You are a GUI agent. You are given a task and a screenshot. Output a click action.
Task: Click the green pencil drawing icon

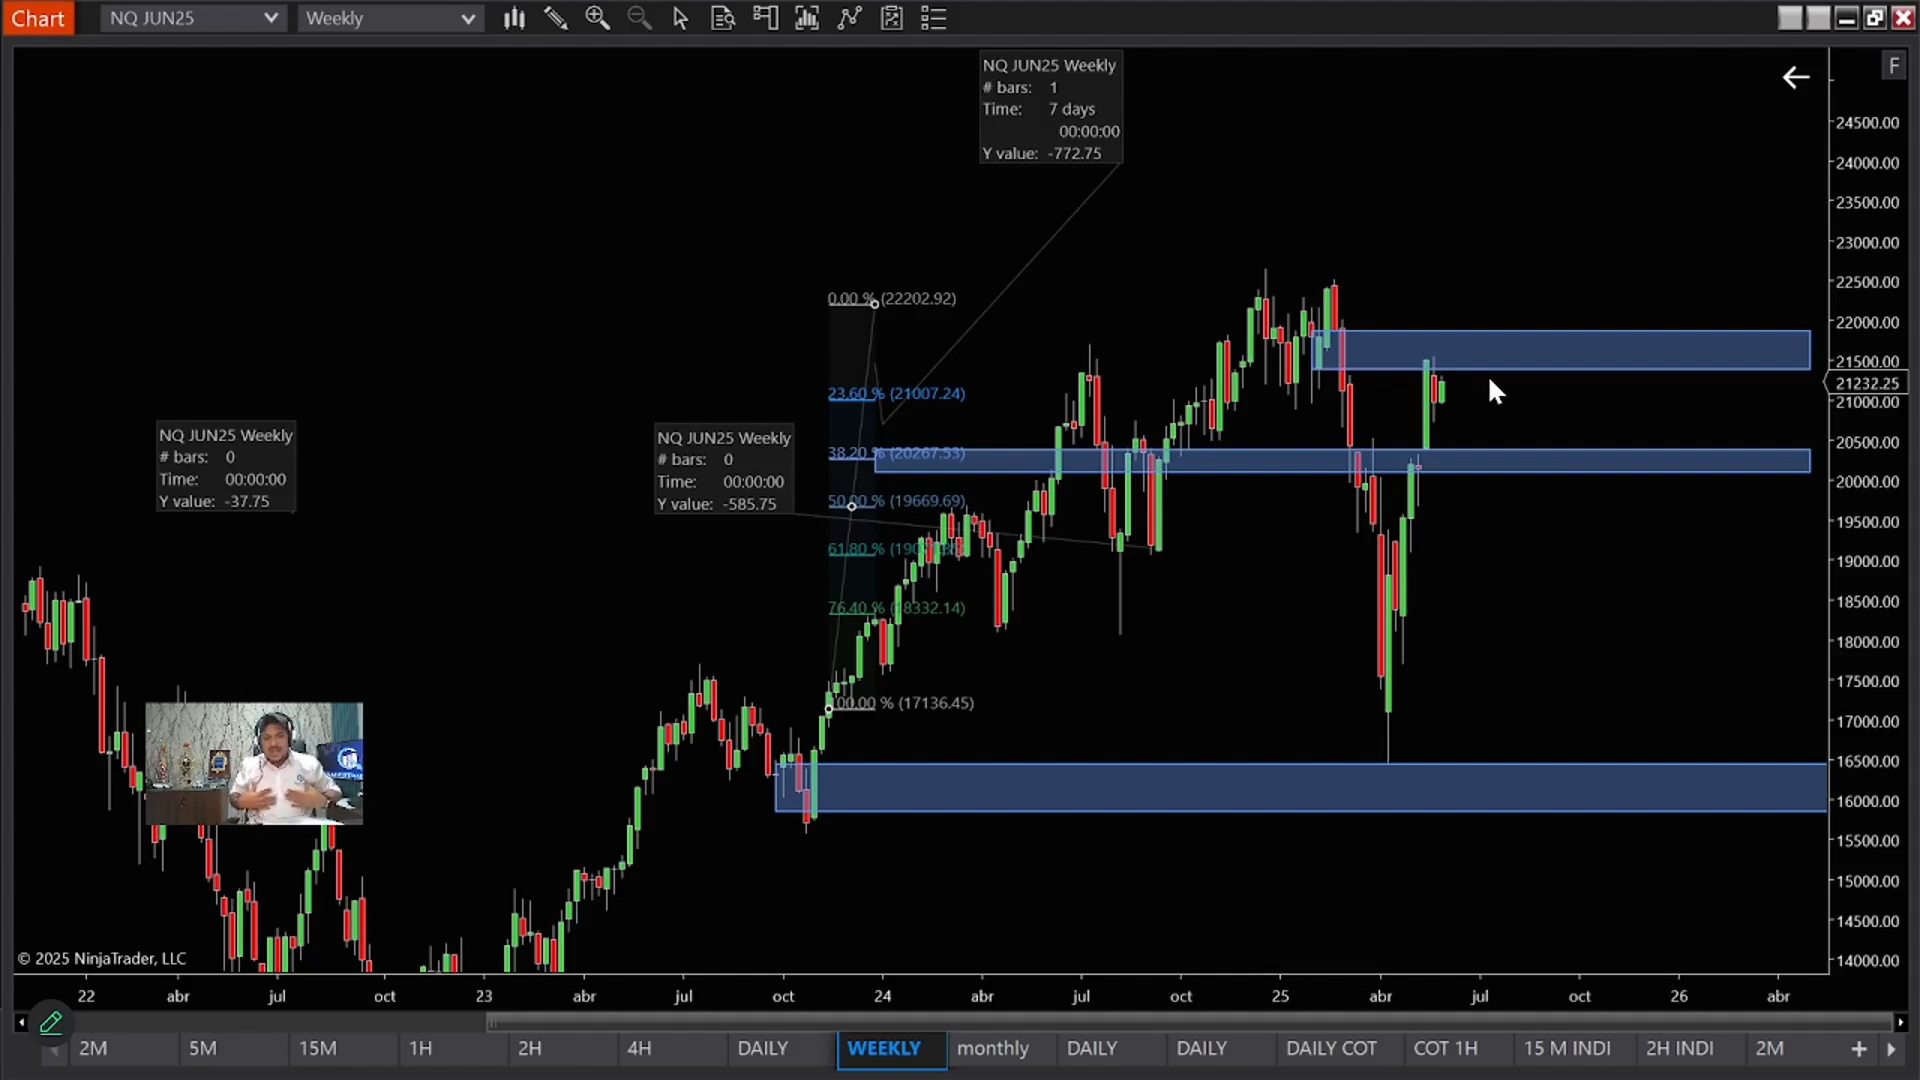[x=51, y=1022]
